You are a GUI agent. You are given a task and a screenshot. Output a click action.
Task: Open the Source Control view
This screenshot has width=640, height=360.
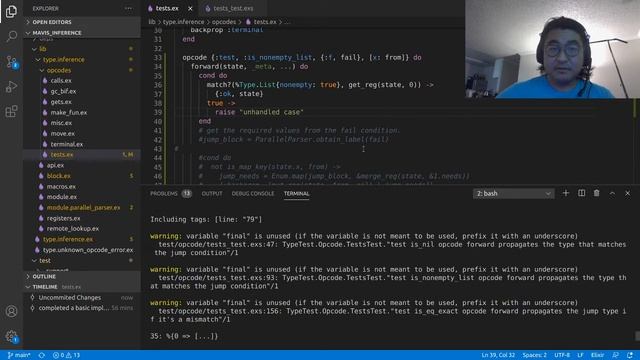click(x=11, y=62)
